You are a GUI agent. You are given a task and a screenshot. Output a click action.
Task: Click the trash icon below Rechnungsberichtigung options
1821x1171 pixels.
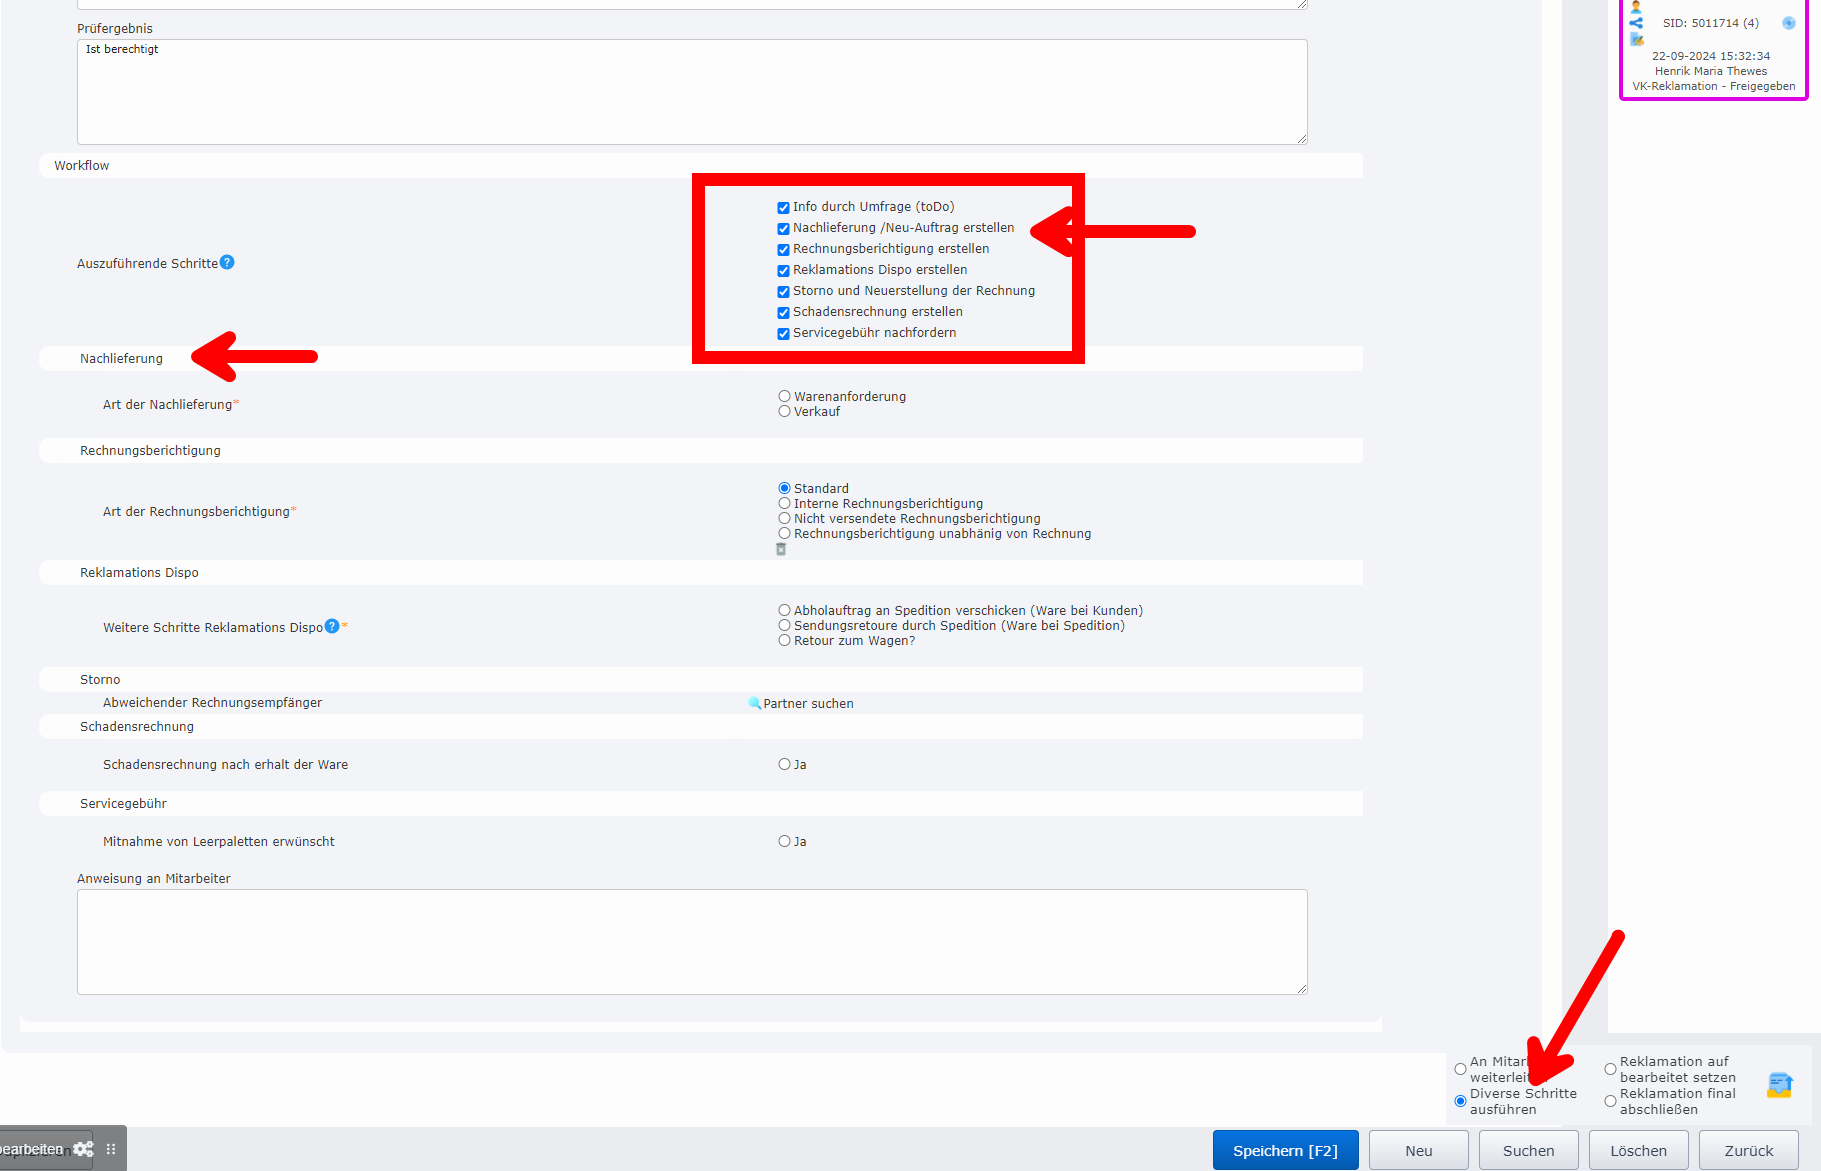pos(781,549)
